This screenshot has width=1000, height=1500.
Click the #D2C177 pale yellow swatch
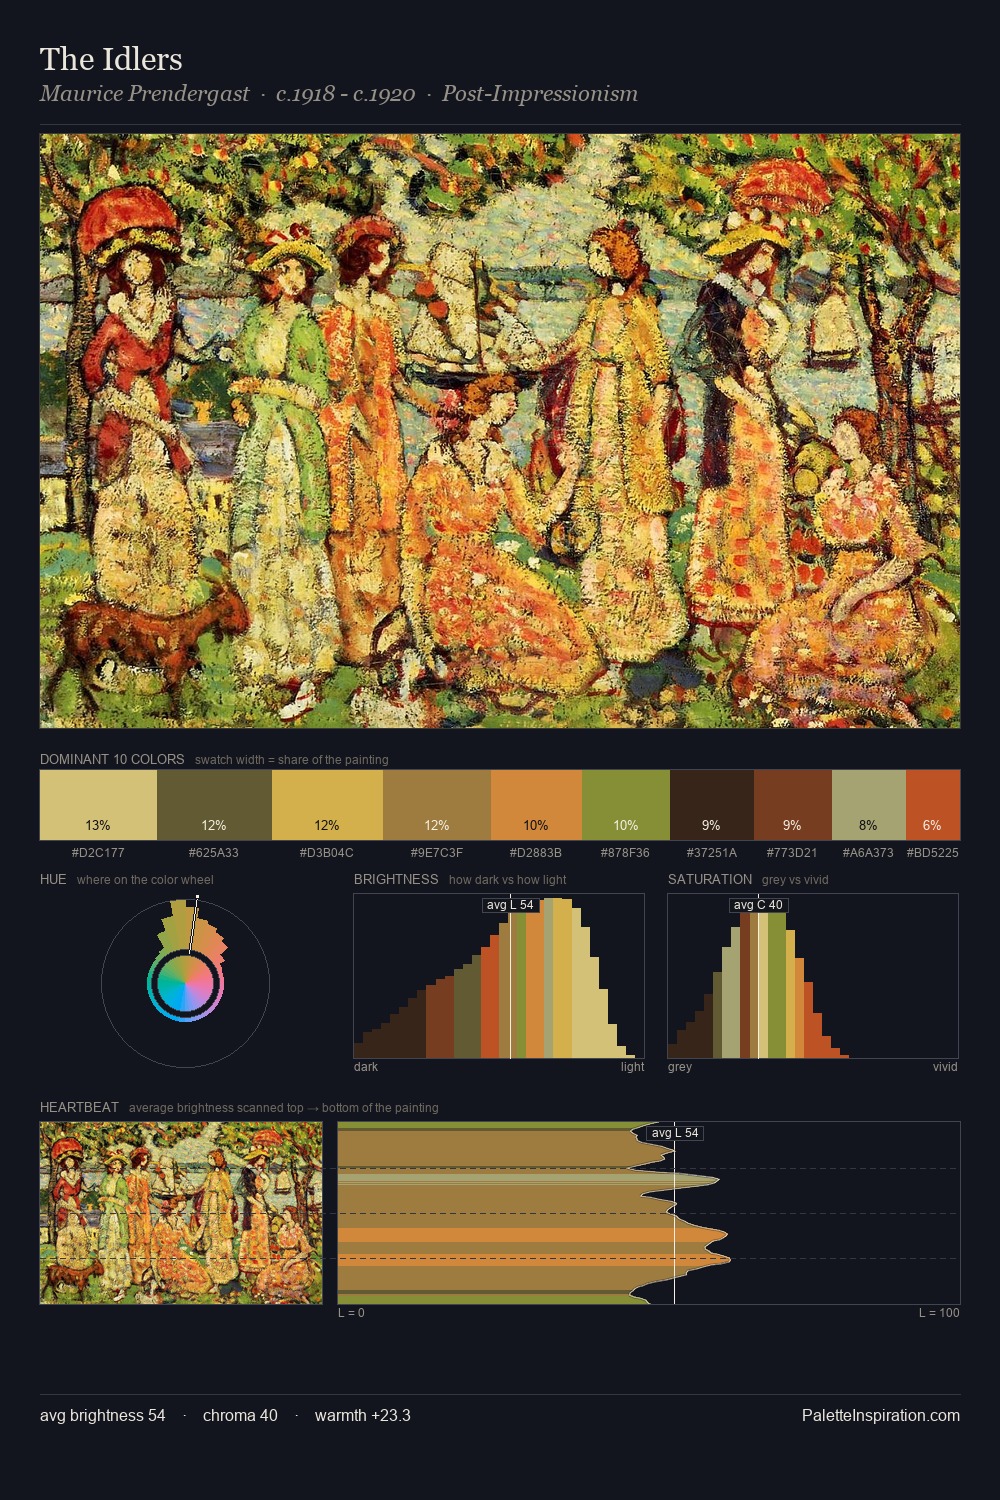click(98, 805)
